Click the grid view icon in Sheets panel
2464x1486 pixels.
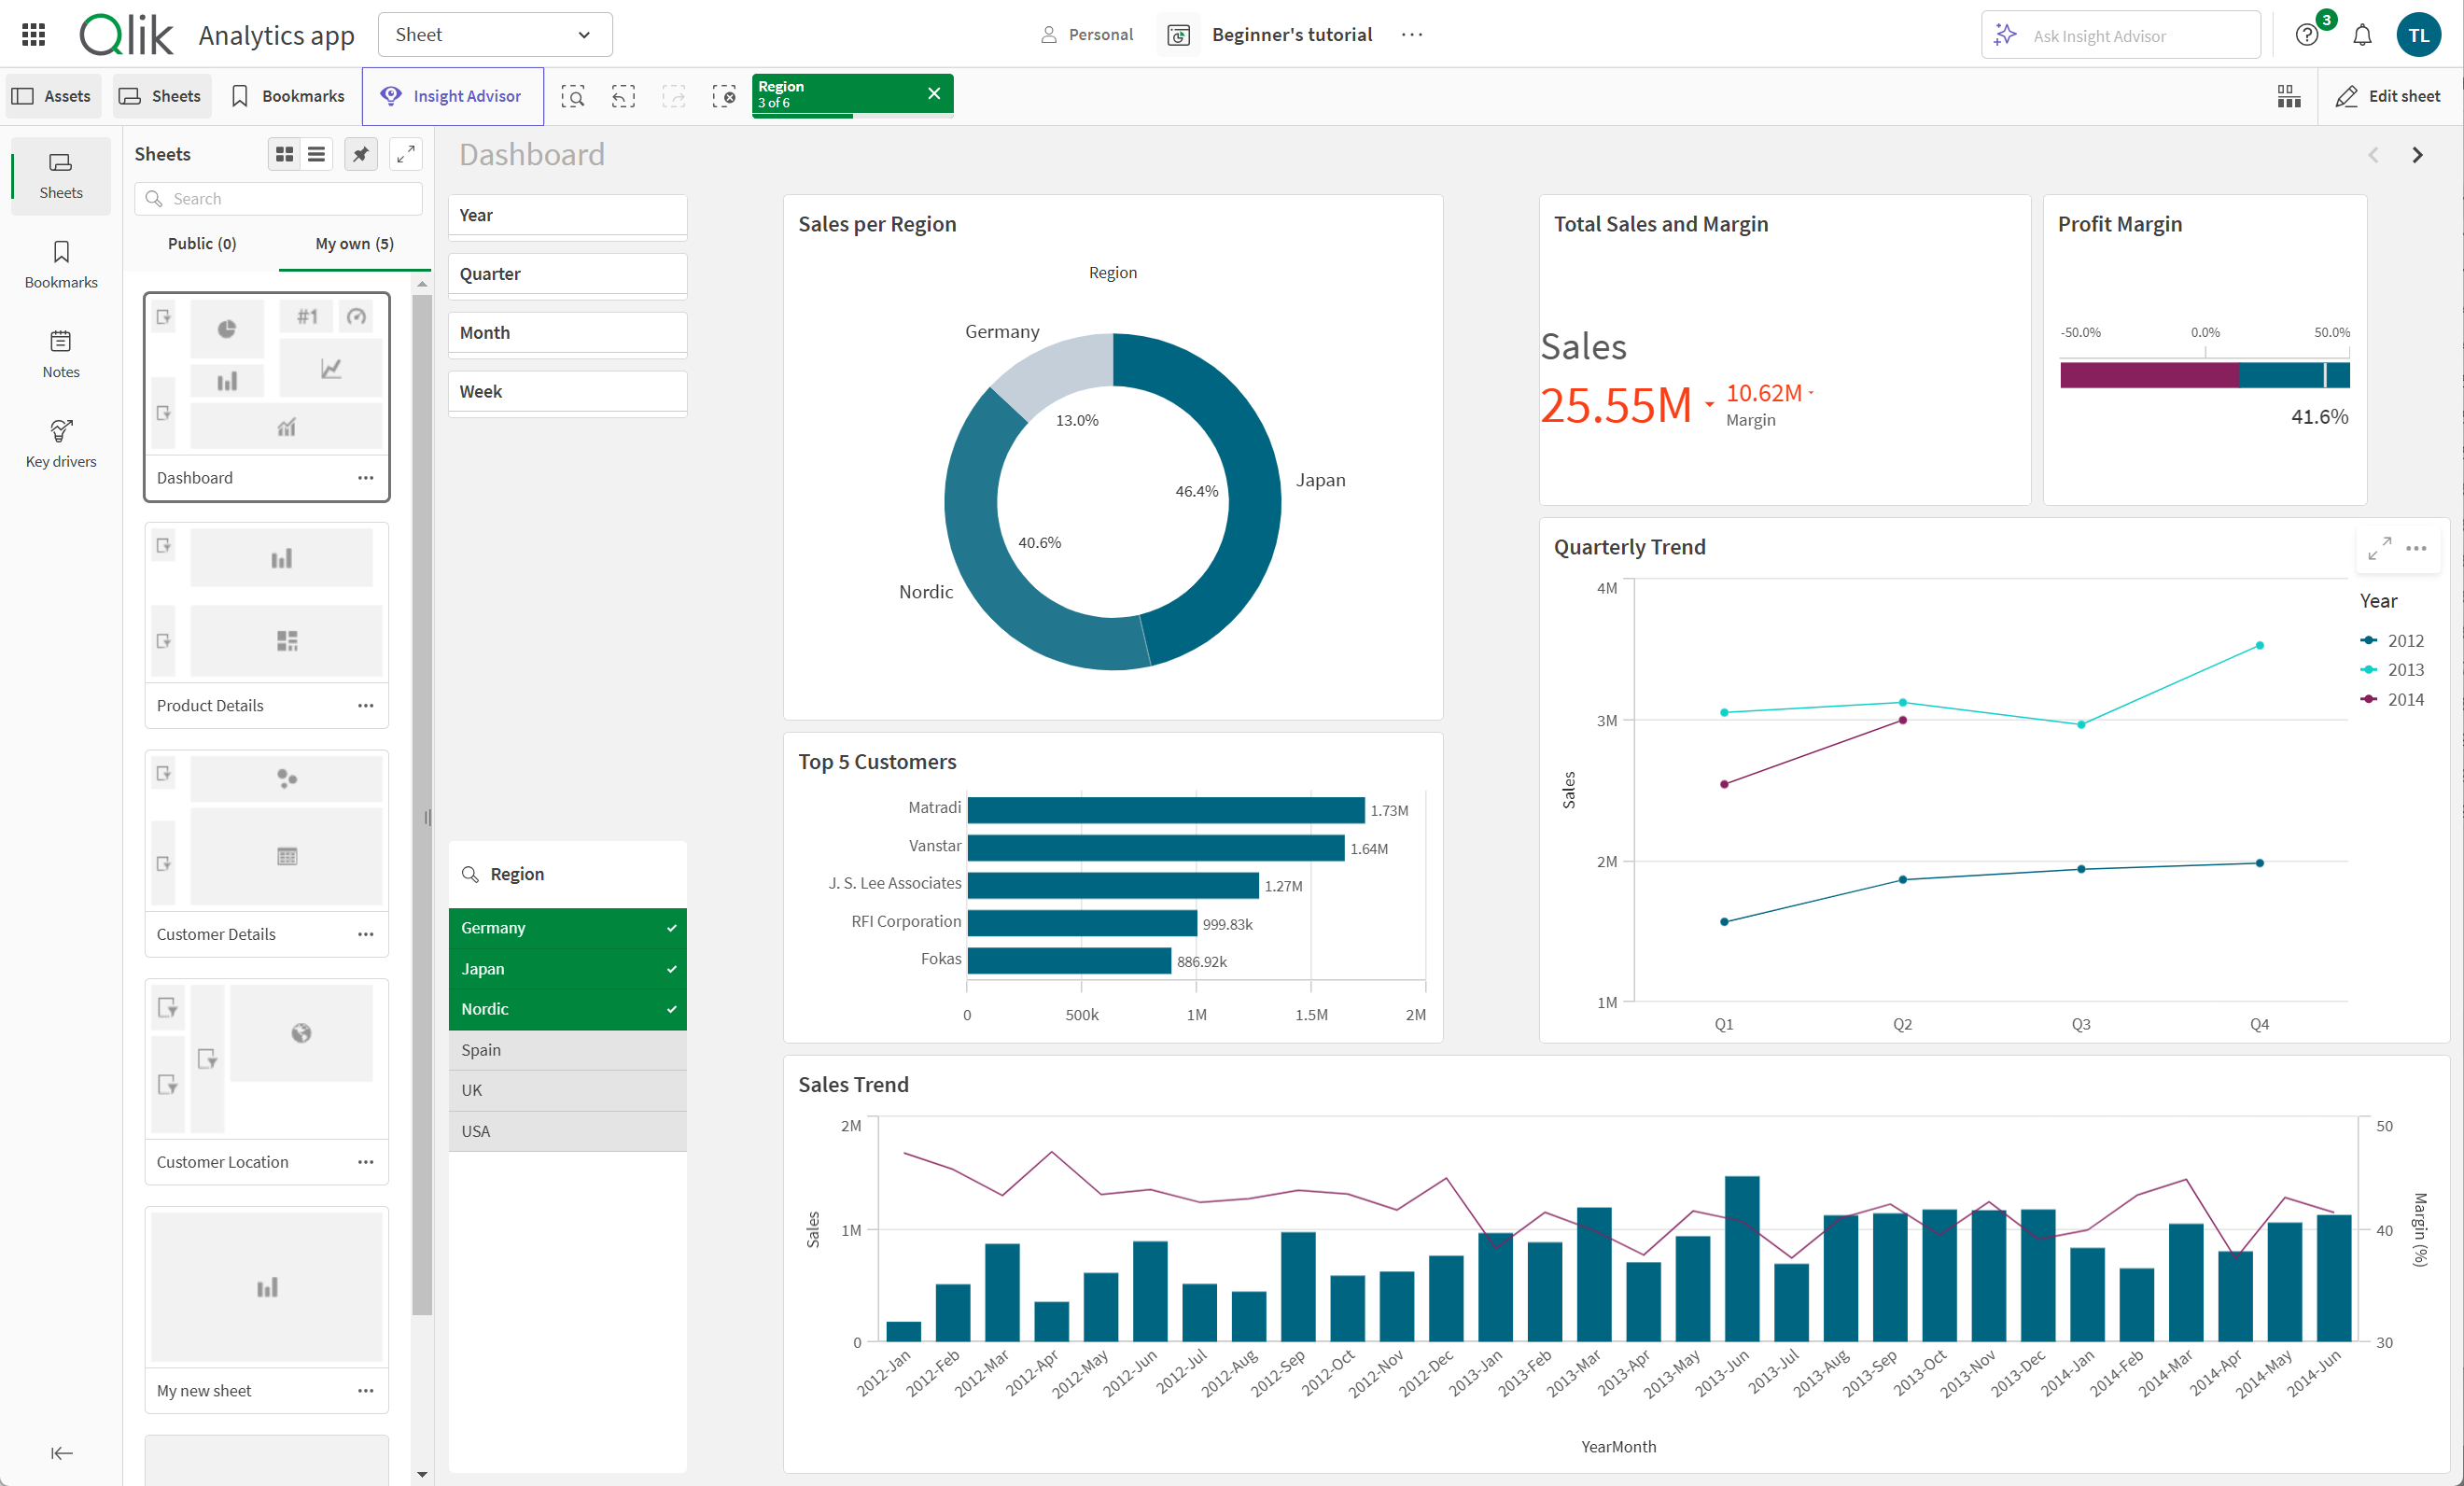point(284,157)
